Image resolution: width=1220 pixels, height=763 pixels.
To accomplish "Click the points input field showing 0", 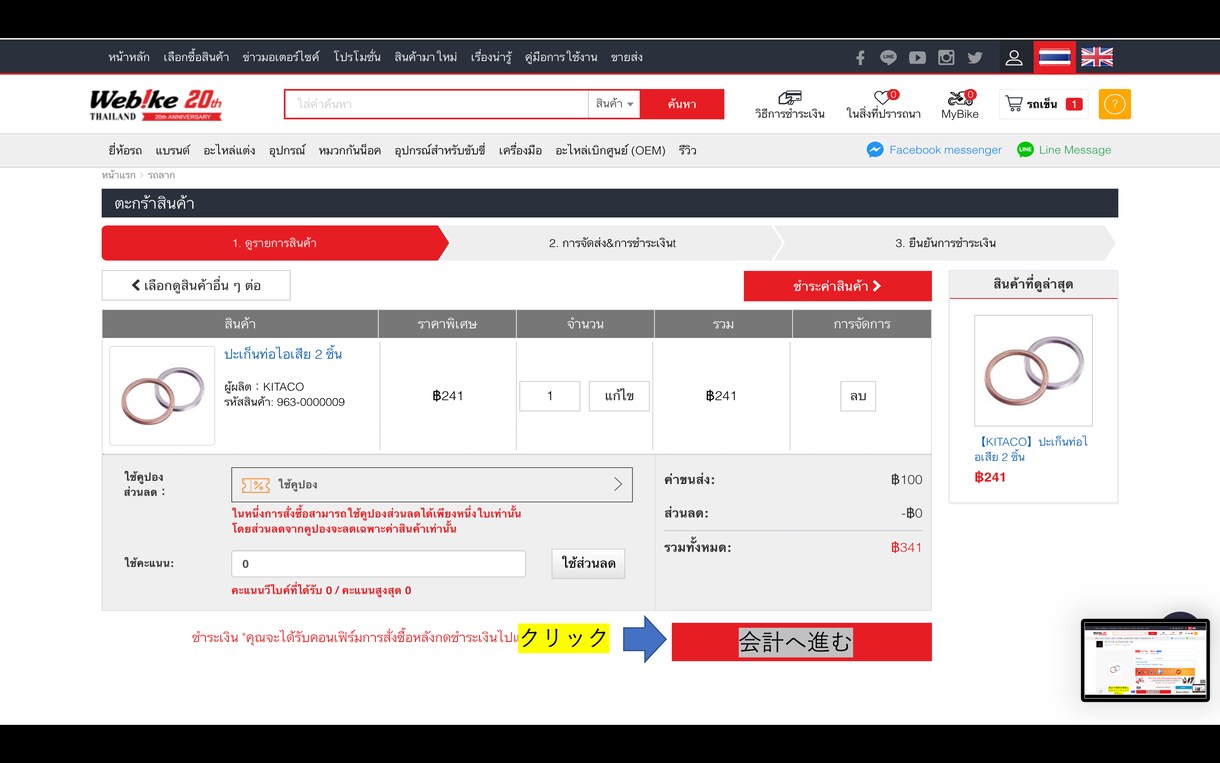I will (x=378, y=564).
